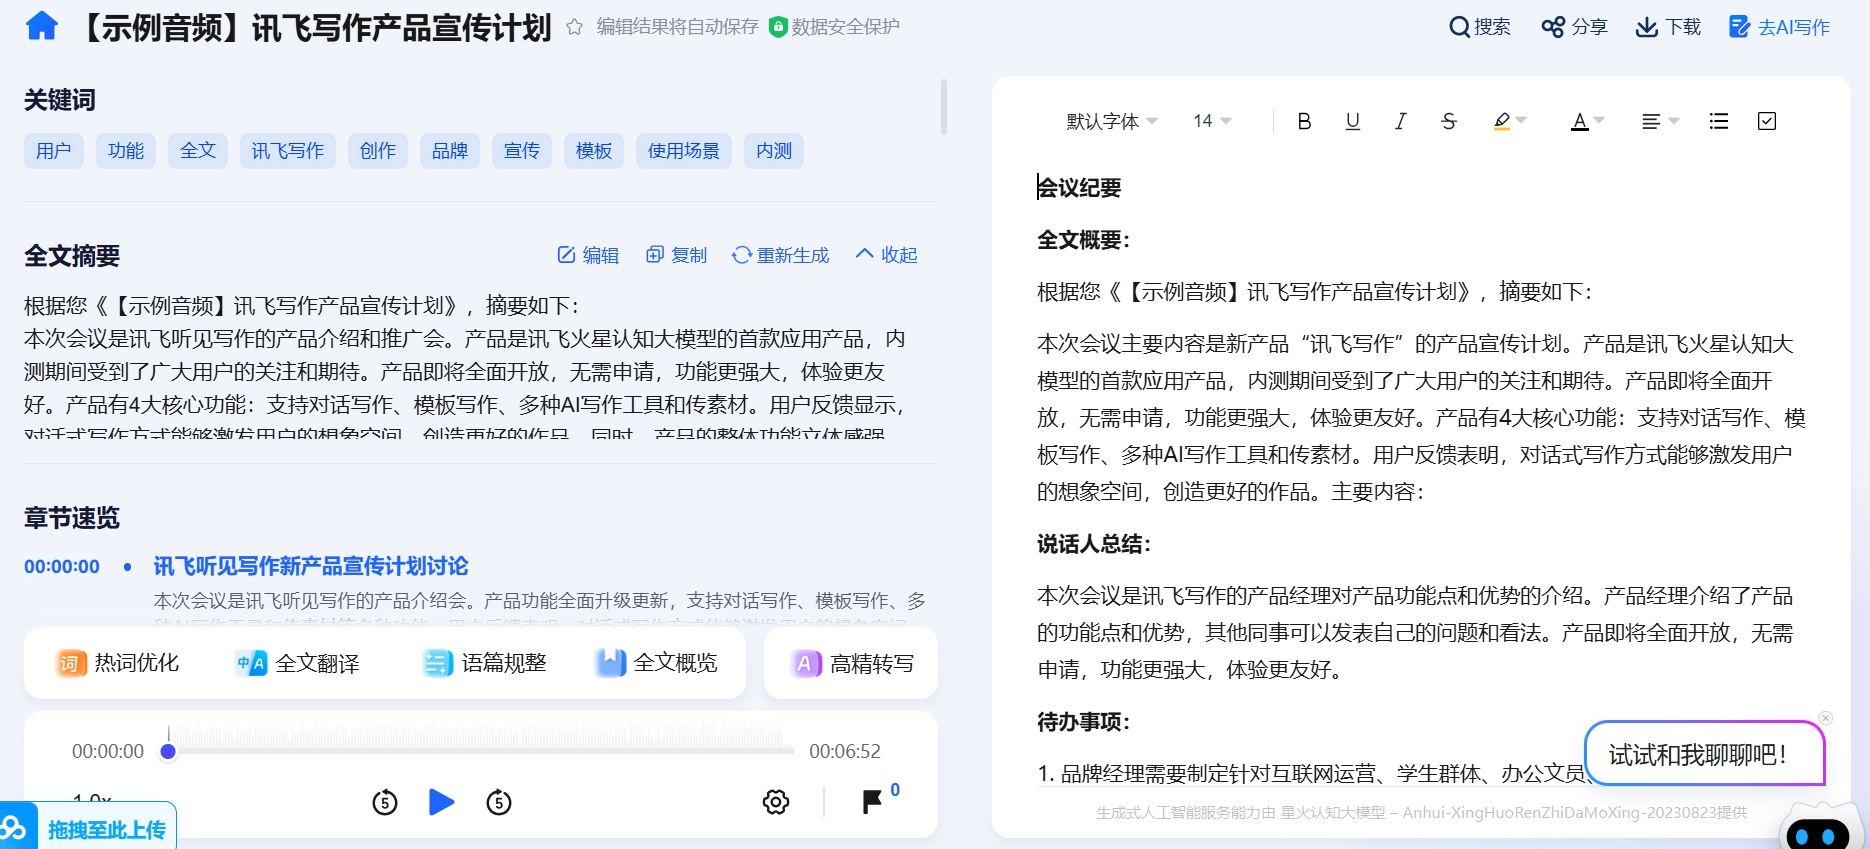Expand alignment options dropdown arrow
1870x849 pixels.
1674,121
